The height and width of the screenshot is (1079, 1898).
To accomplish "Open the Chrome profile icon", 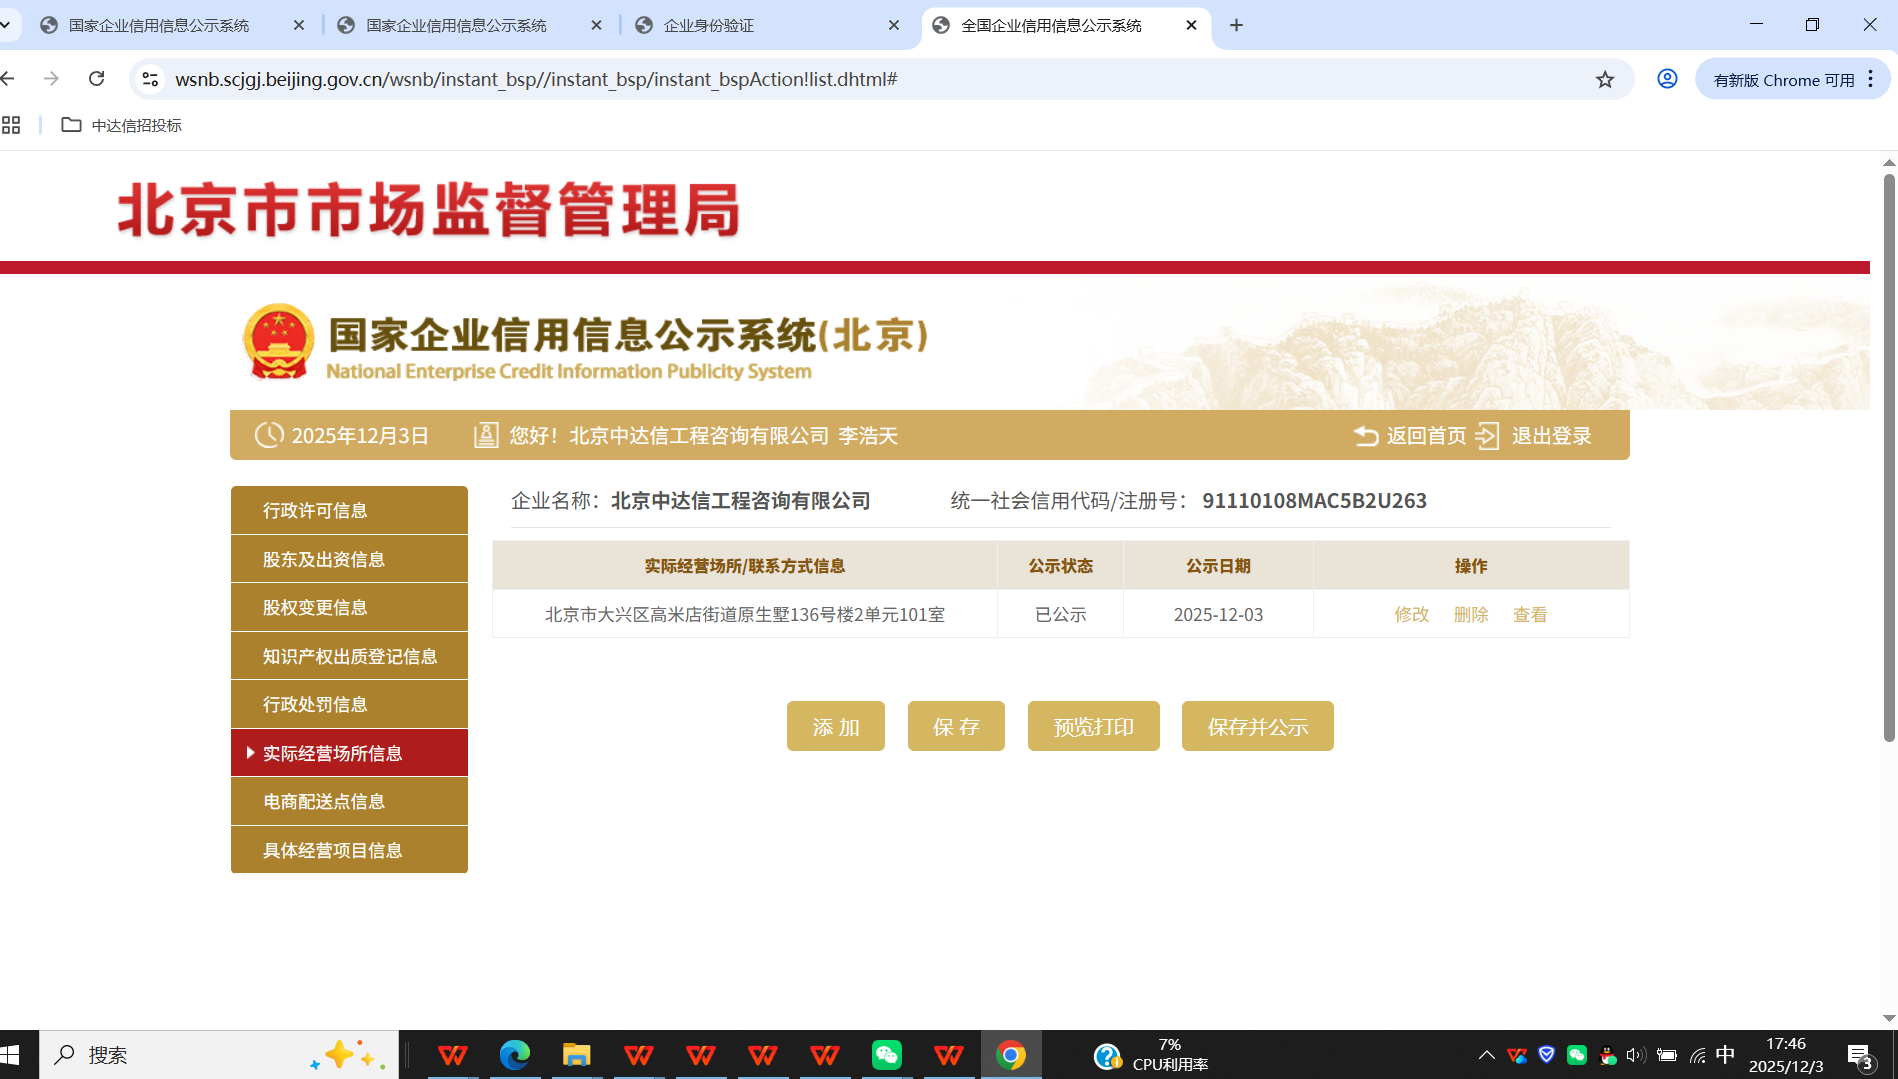I will [x=1667, y=79].
